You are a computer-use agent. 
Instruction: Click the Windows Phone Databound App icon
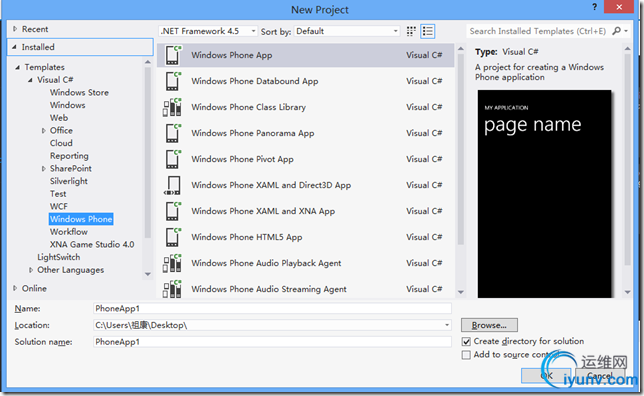coord(173,81)
